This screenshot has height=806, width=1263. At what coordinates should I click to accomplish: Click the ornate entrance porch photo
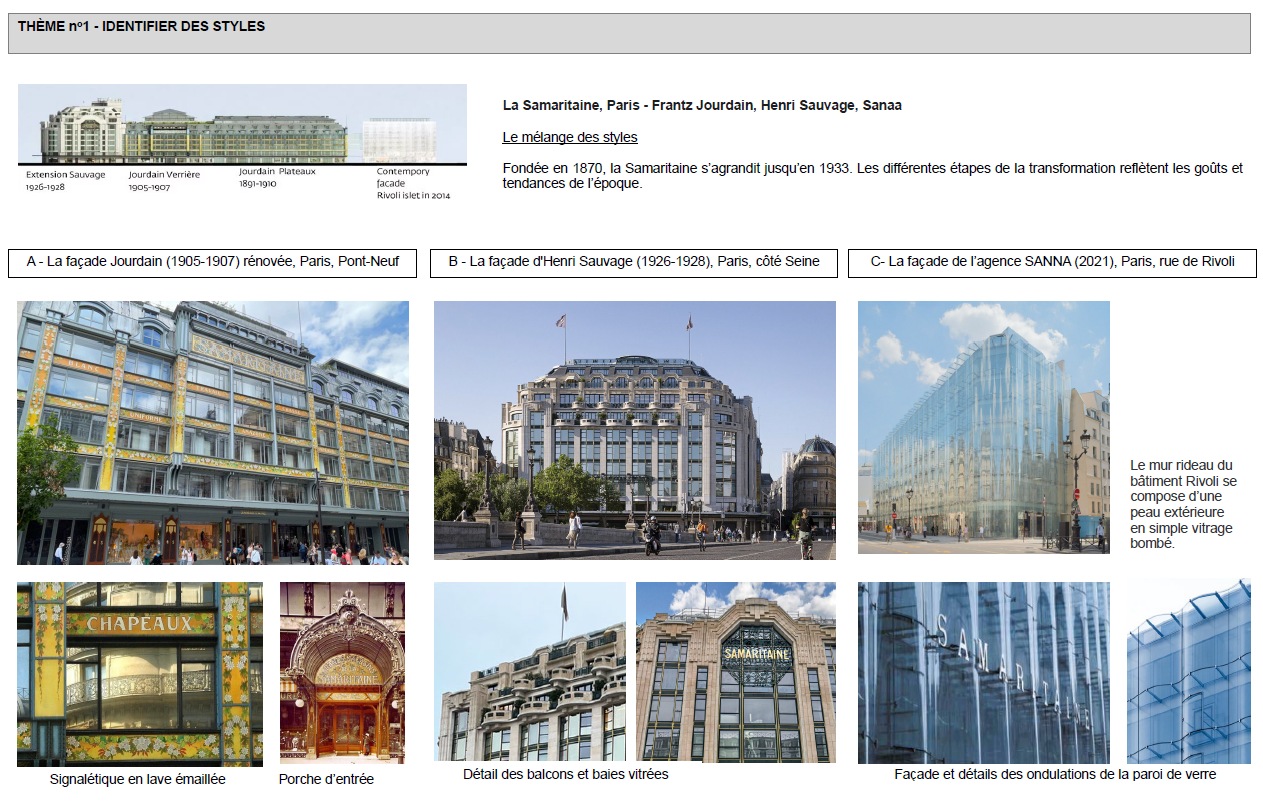tap(342, 673)
